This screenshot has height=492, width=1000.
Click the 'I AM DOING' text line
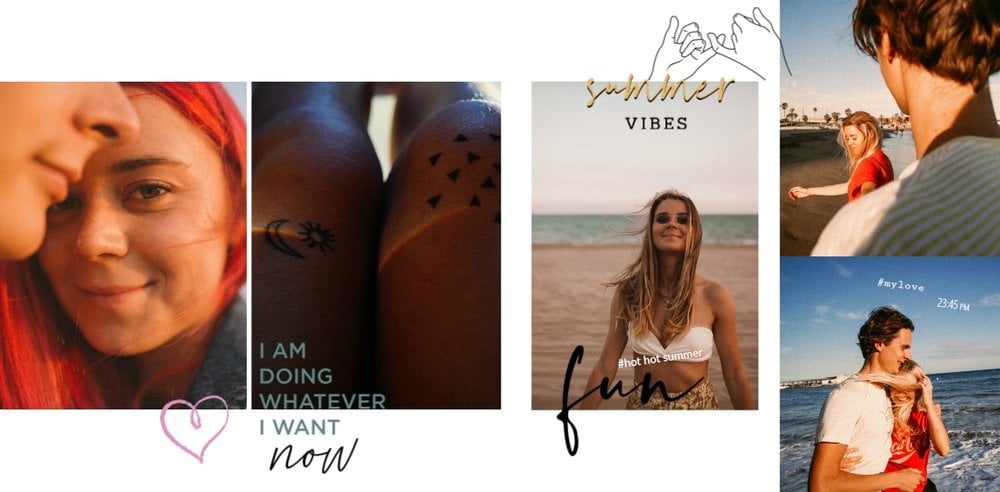pyautogui.click(x=295, y=363)
